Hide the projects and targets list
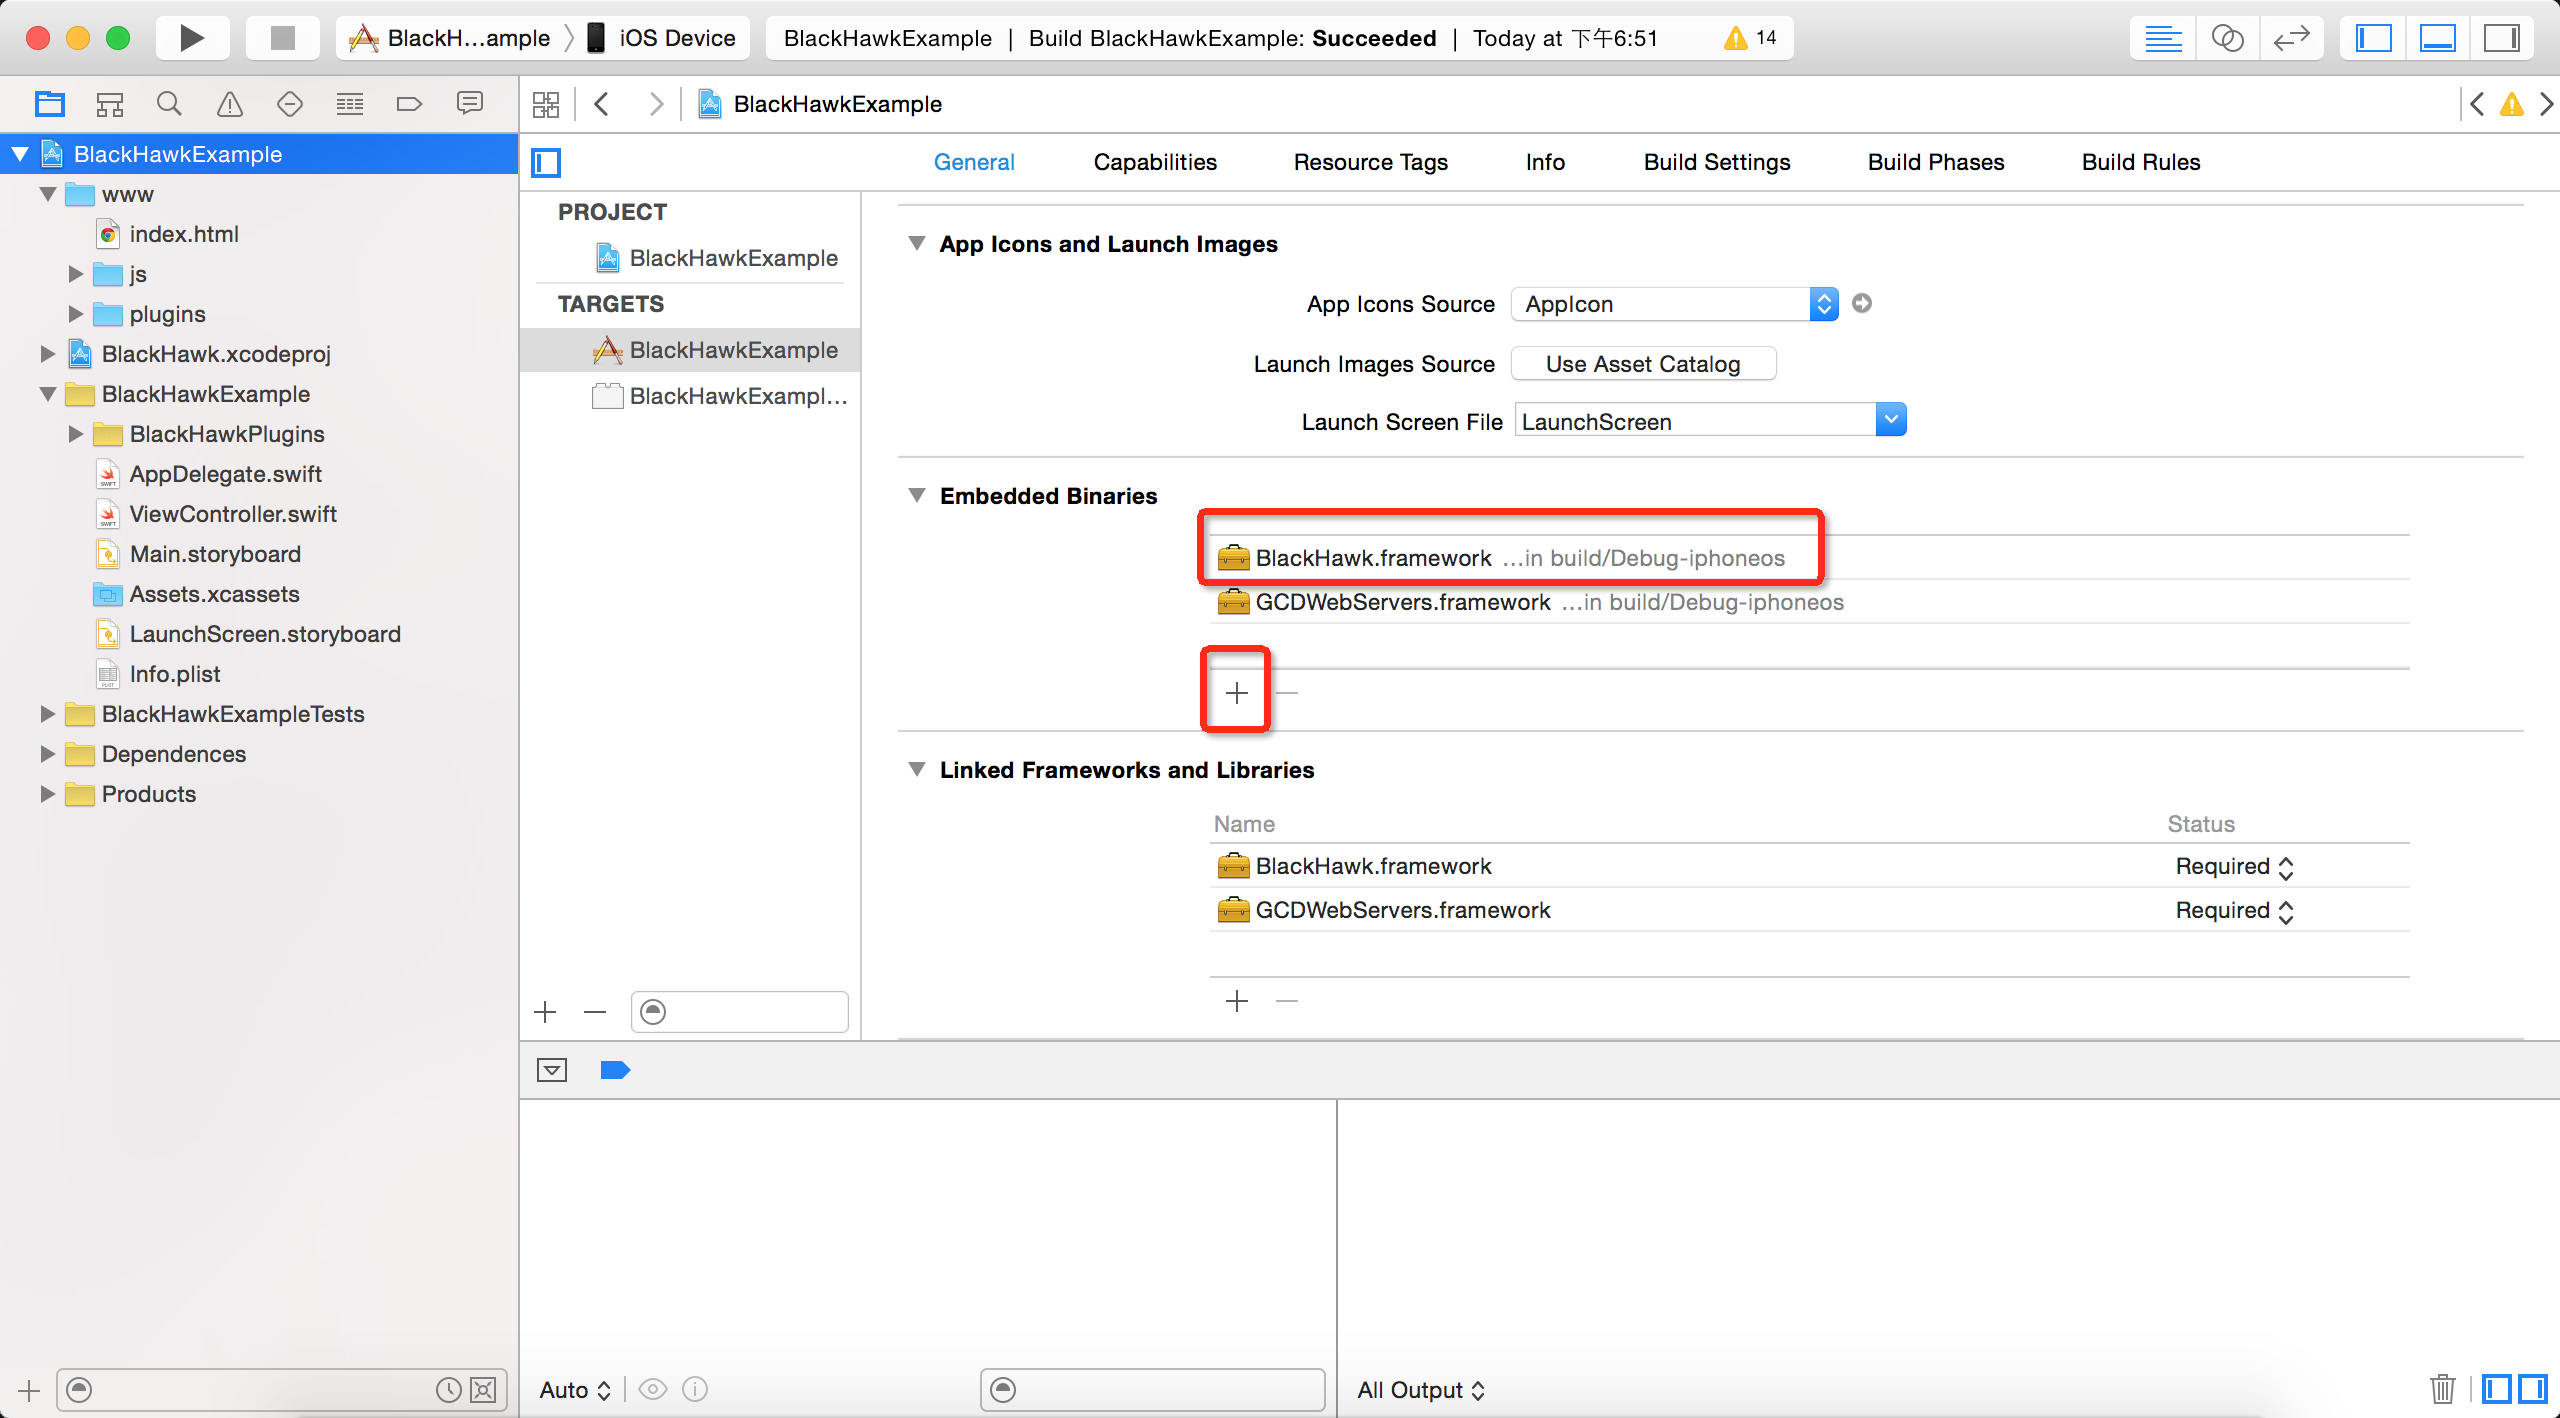 pos(546,162)
